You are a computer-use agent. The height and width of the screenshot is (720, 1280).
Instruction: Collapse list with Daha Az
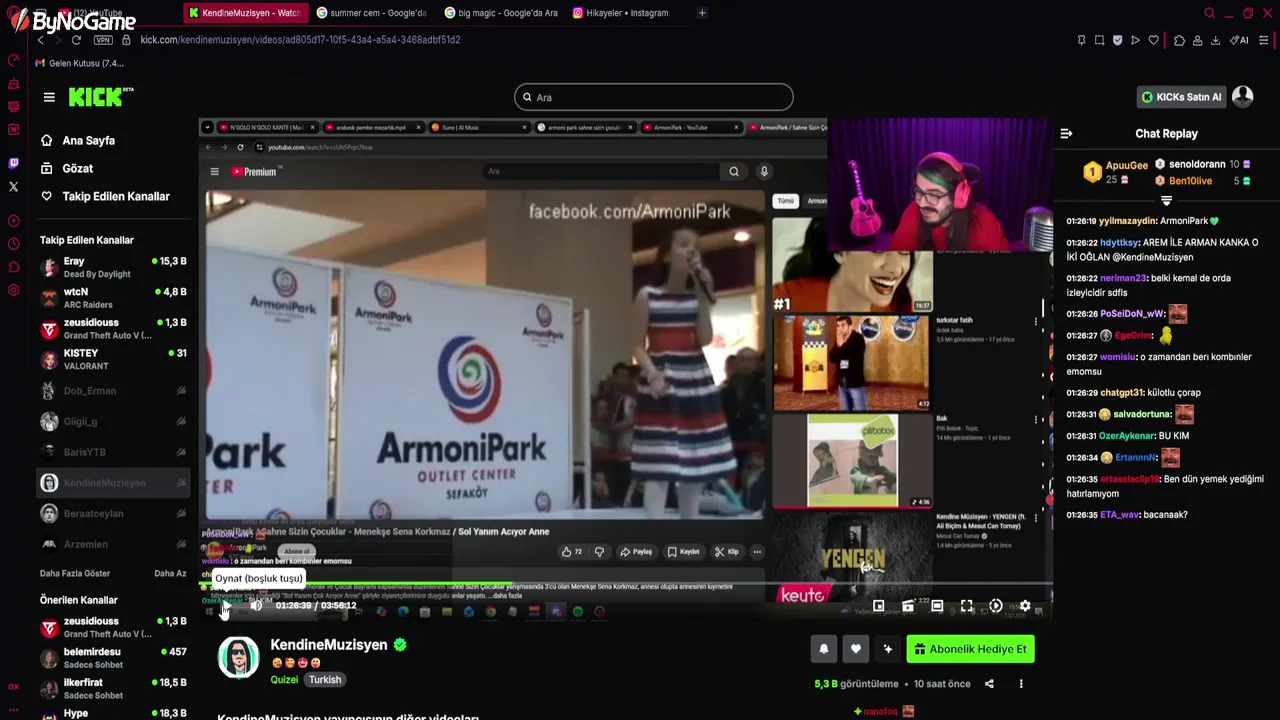point(170,573)
